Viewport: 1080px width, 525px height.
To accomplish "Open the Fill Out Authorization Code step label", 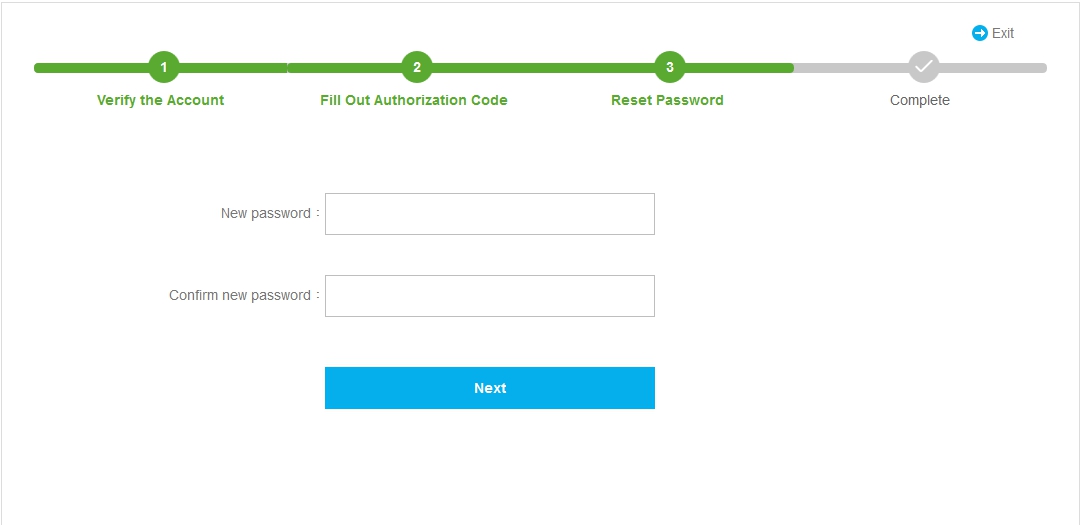I will tap(414, 100).
